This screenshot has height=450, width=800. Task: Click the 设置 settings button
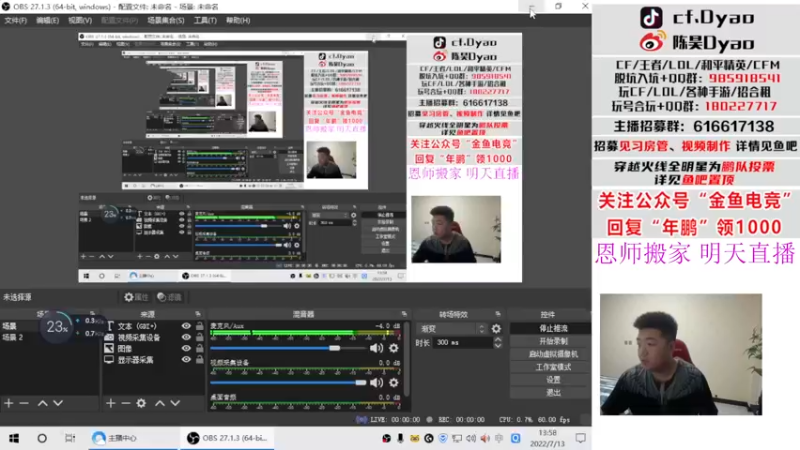click(553, 380)
